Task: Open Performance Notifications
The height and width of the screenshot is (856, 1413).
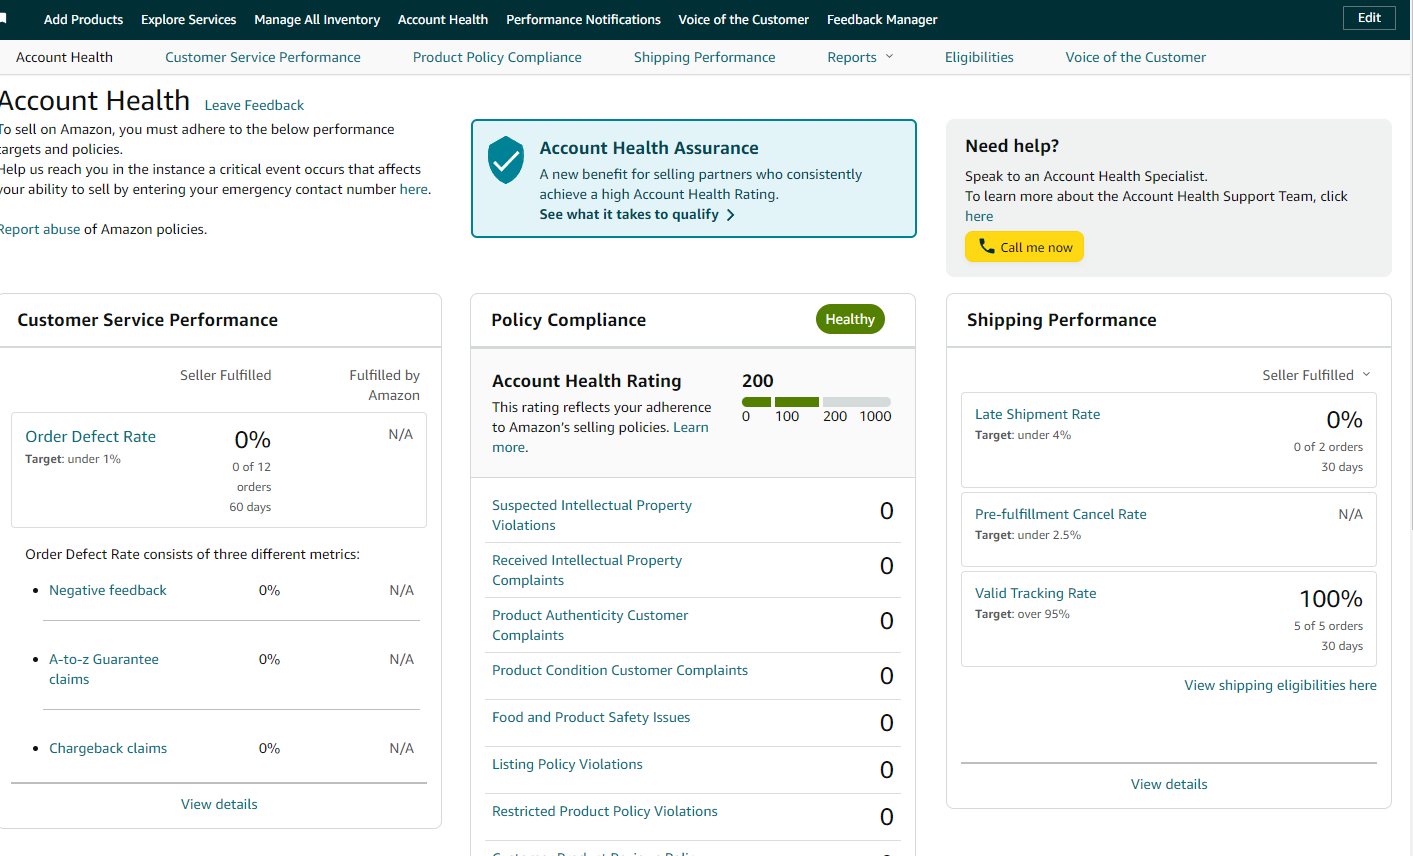Action: pos(583,20)
